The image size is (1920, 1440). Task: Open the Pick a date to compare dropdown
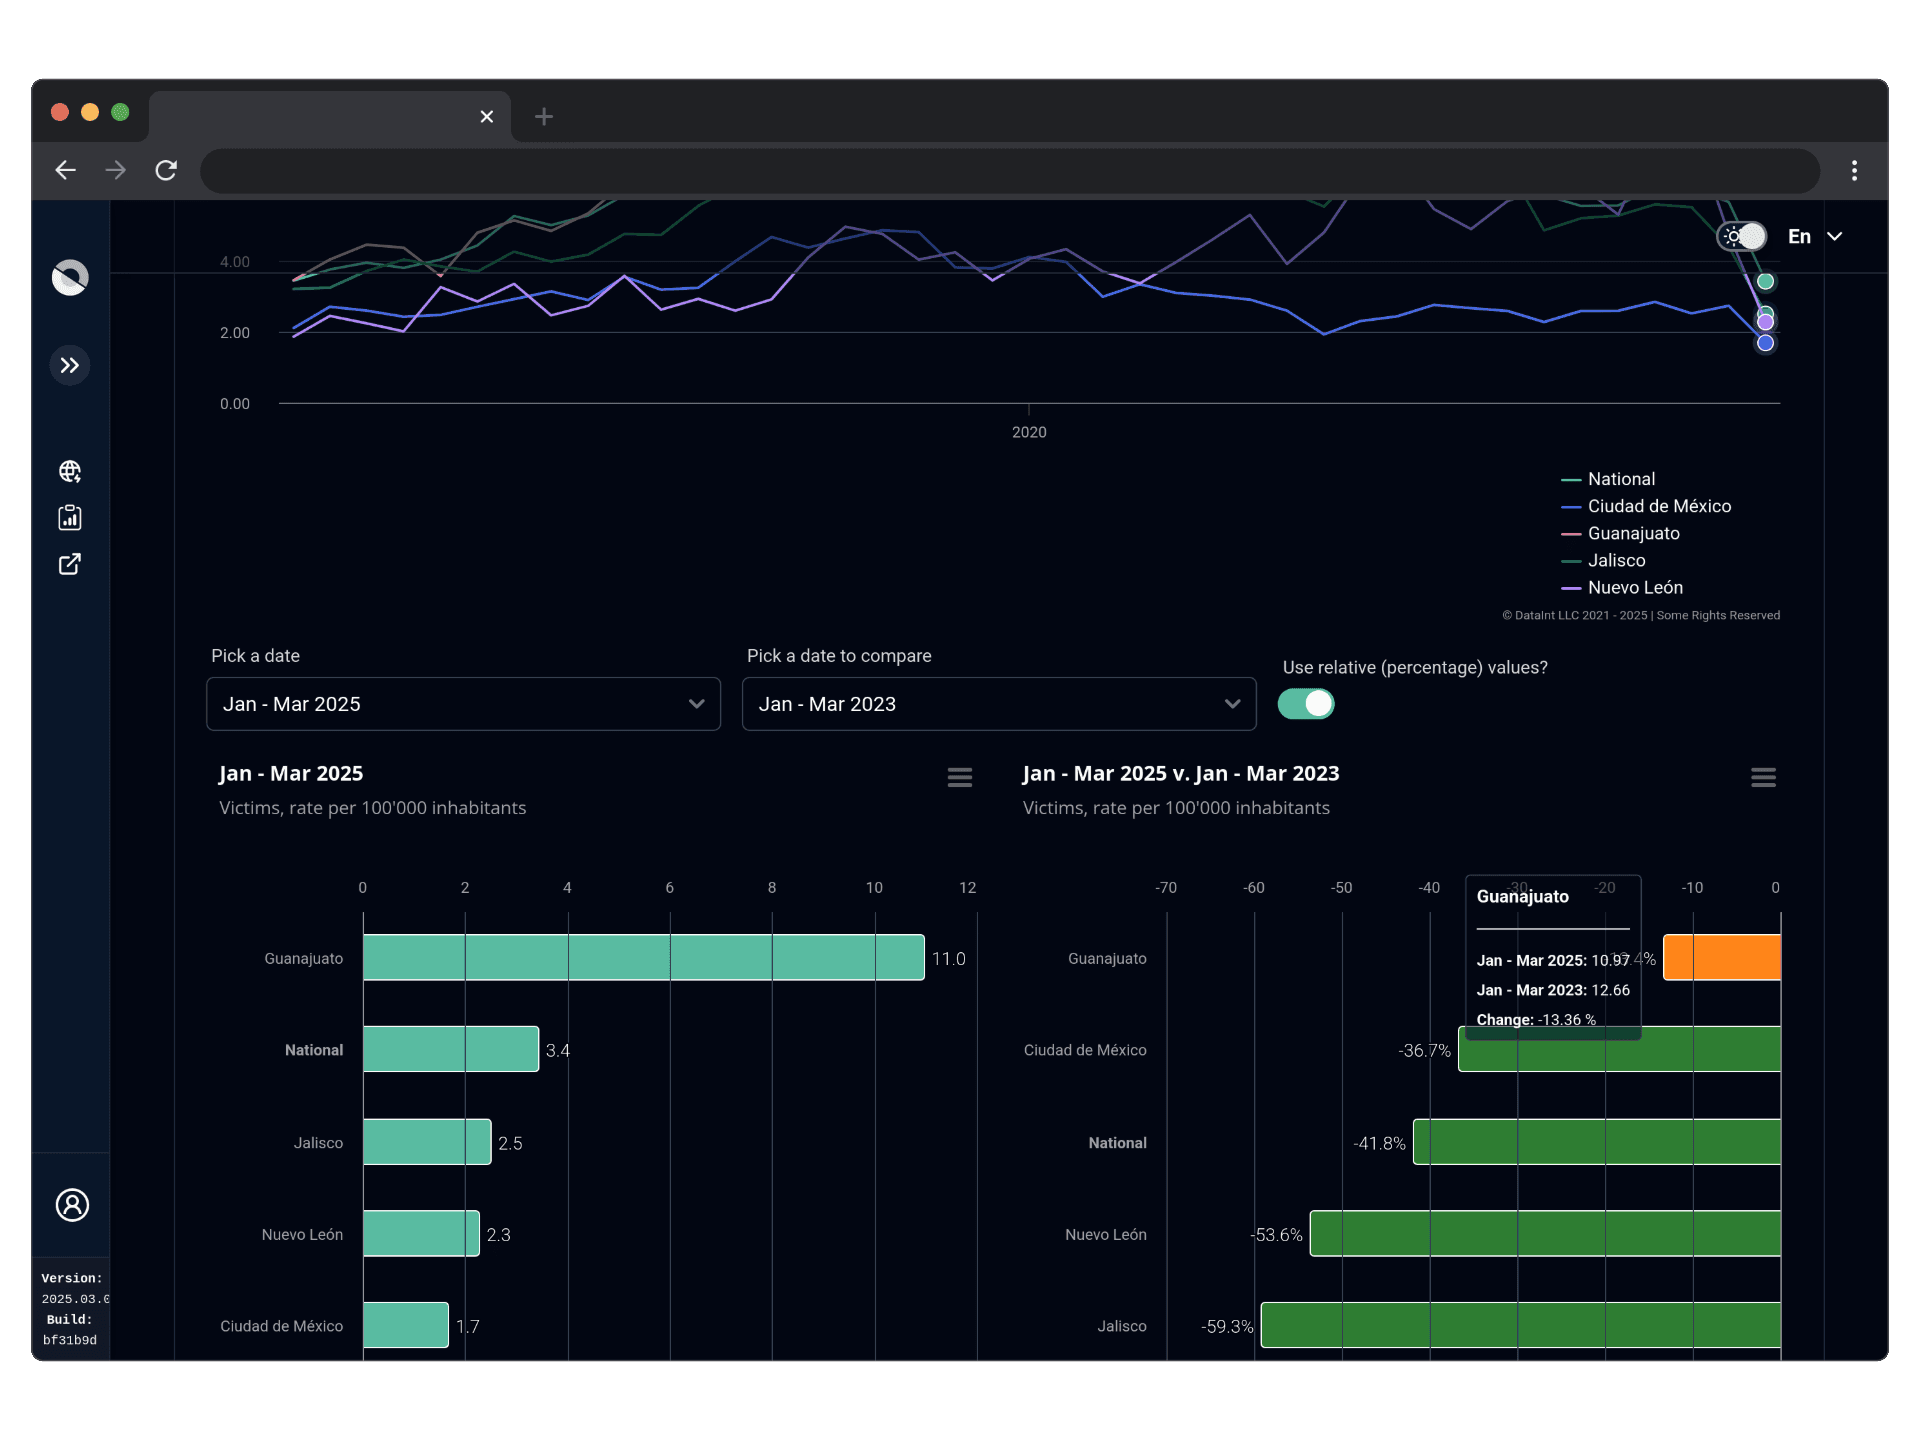tap(998, 704)
